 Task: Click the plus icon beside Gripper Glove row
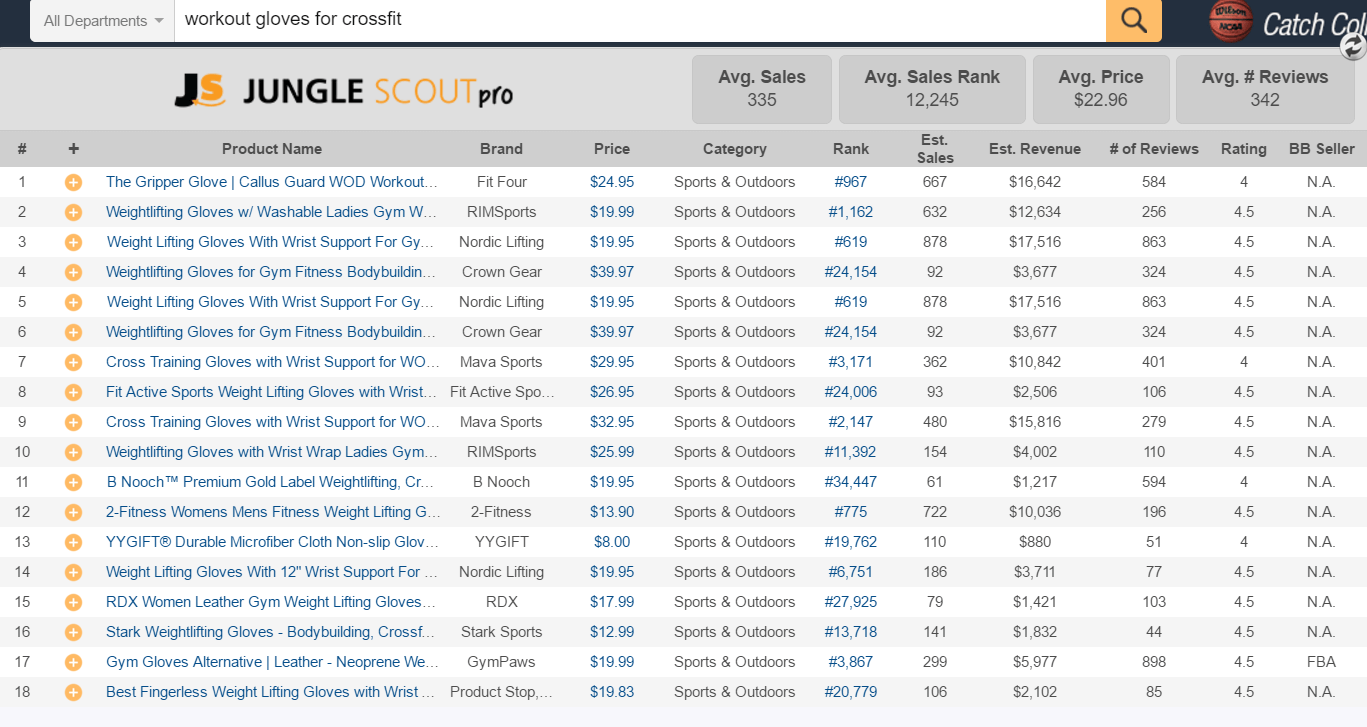click(x=73, y=182)
